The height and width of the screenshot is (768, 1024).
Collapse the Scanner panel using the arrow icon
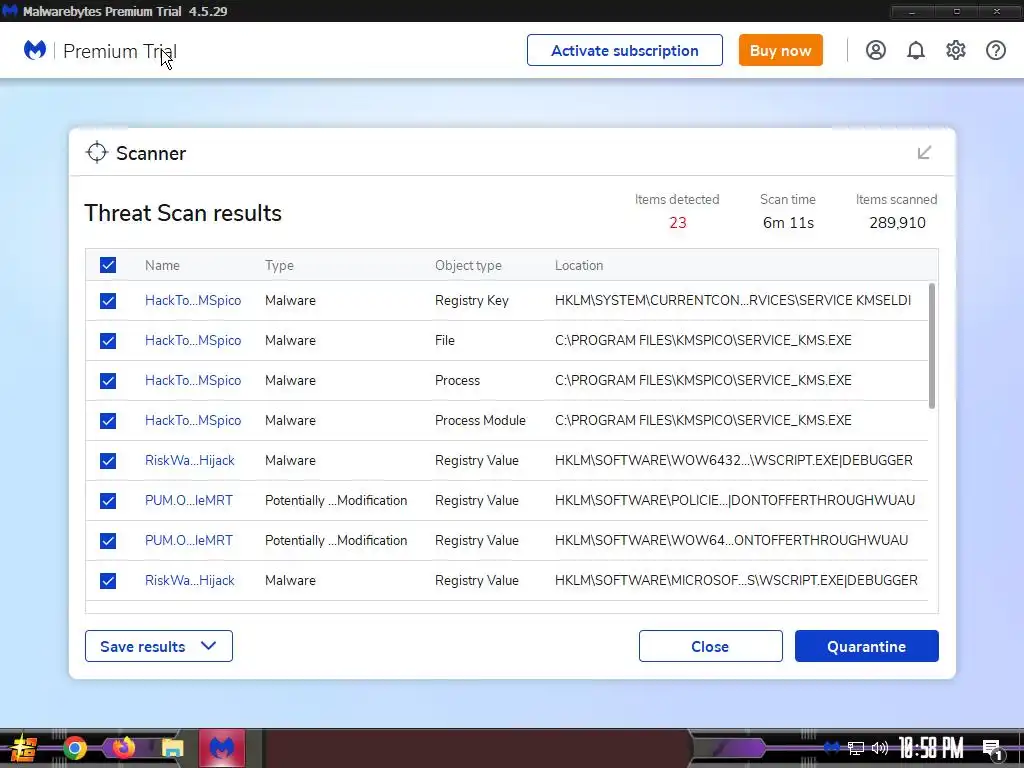924,152
